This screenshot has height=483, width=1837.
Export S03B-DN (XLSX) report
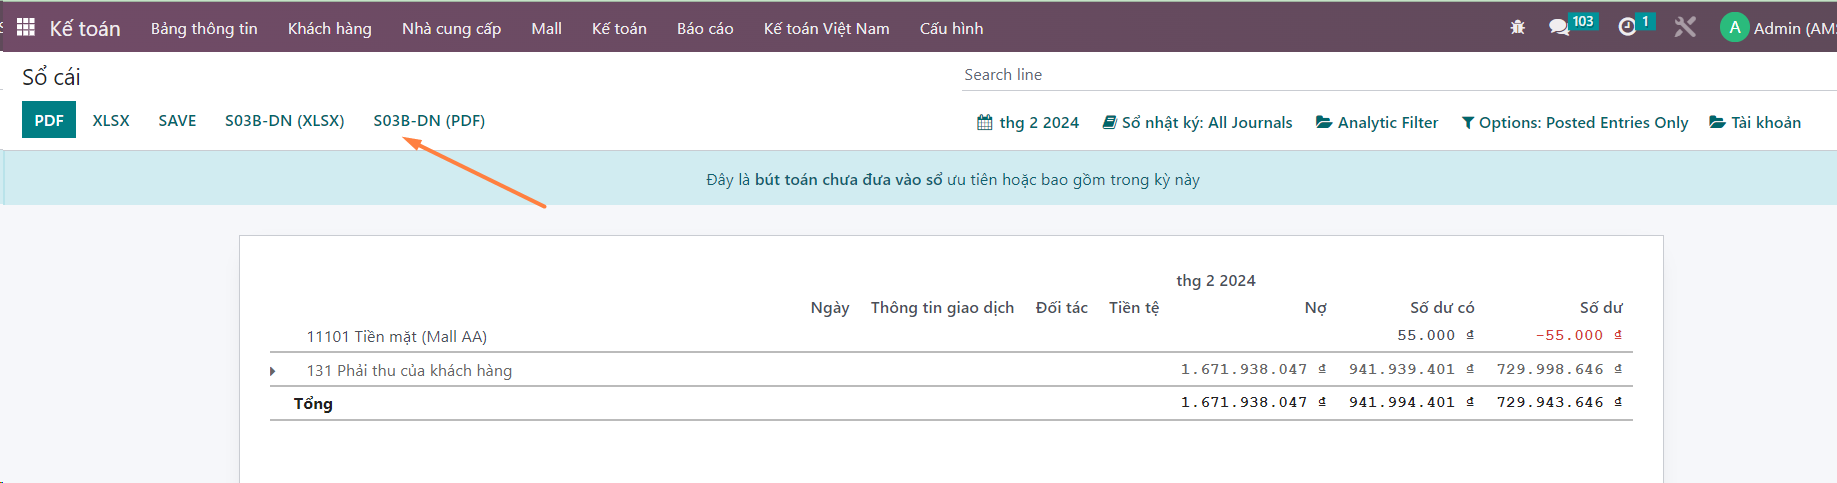[284, 120]
